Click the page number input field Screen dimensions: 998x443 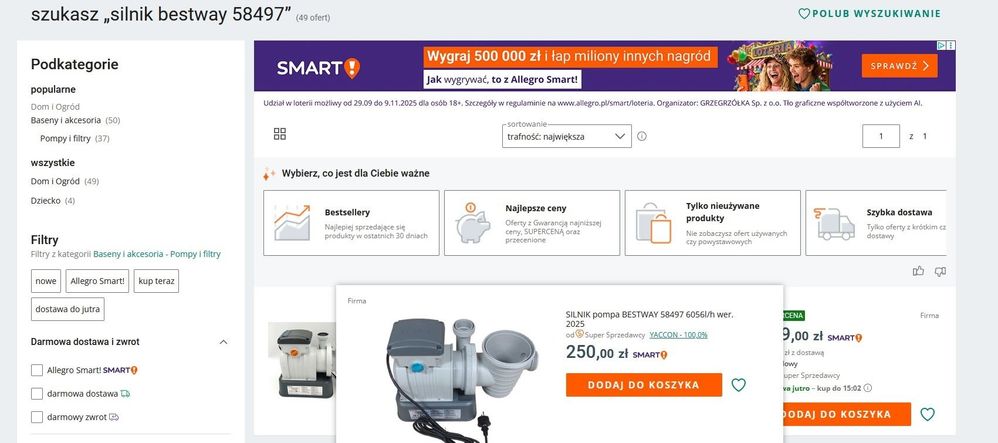881,136
